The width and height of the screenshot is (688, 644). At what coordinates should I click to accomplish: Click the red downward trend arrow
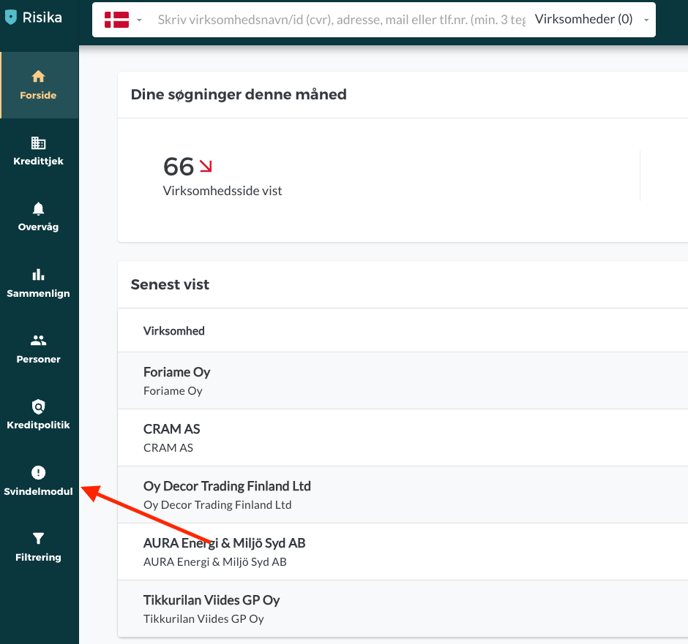click(x=206, y=166)
